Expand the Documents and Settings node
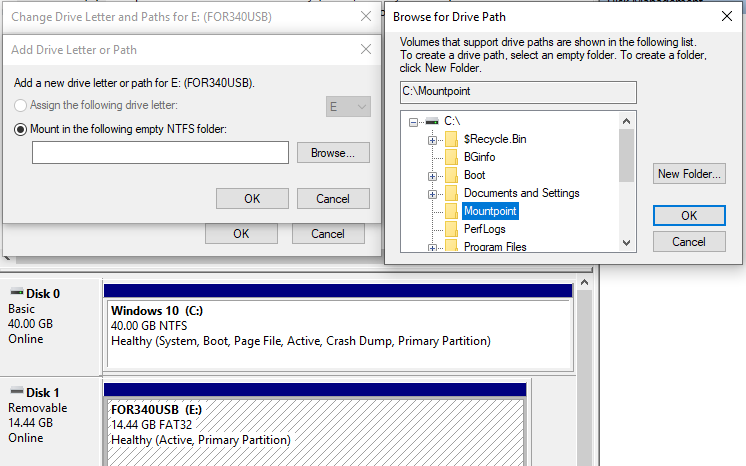 tap(432, 193)
